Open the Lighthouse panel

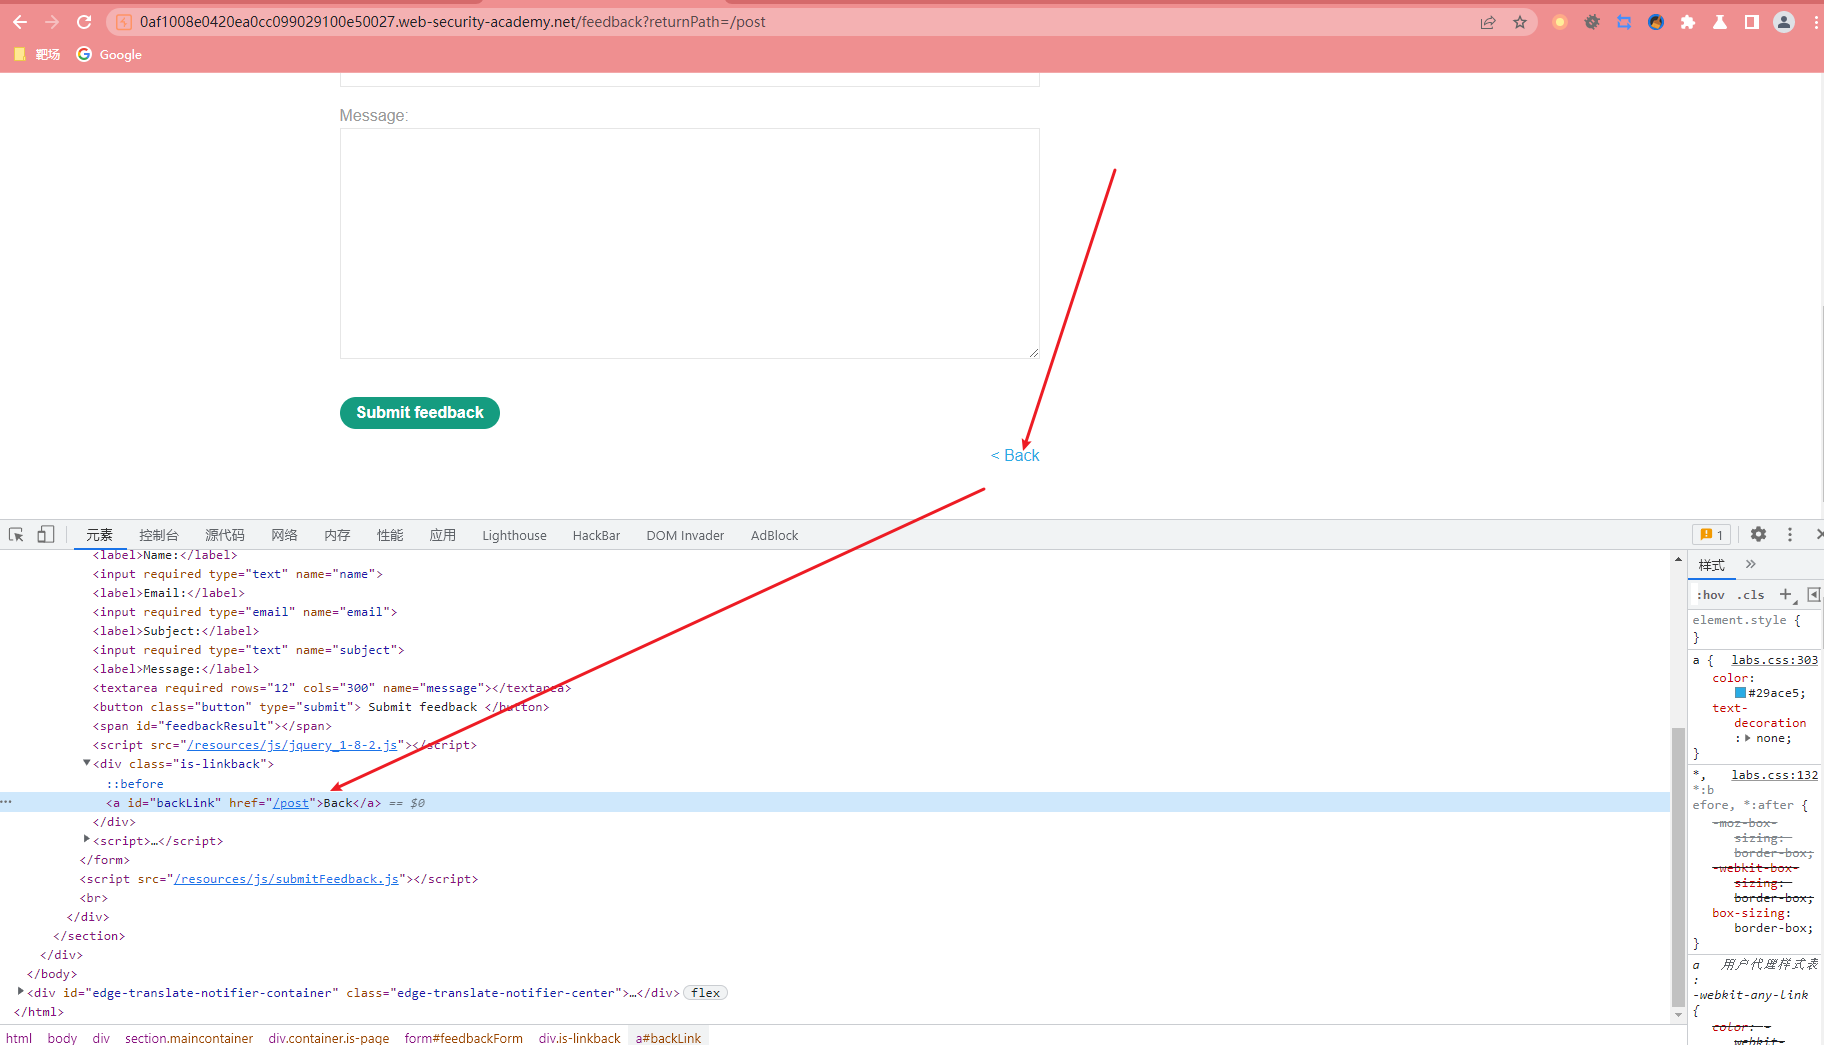click(x=513, y=534)
